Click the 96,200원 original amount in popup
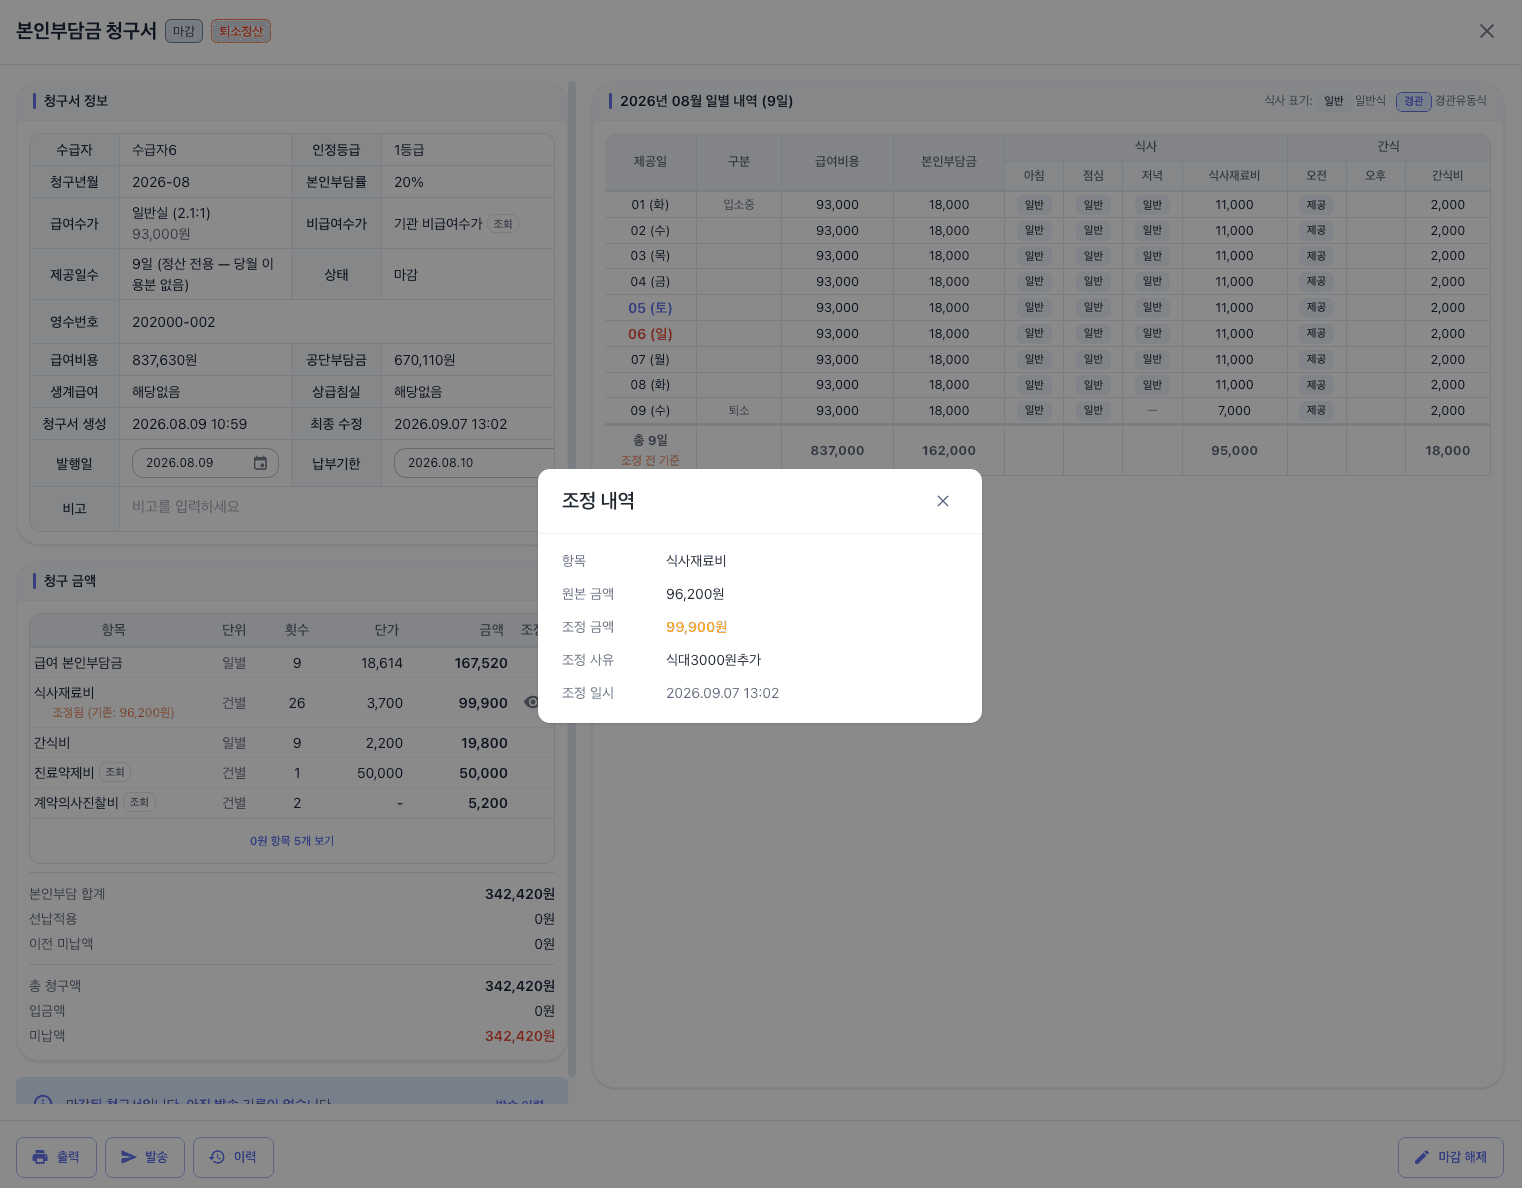The height and width of the screenshot is (1188, 1522). pos(695,594)
